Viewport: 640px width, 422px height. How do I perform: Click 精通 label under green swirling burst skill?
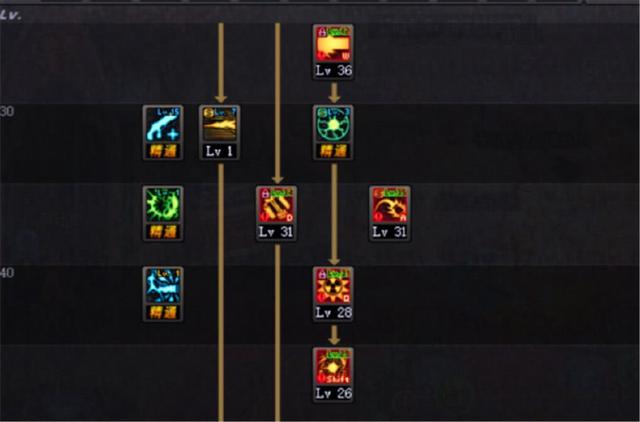[x=163, y=232]
